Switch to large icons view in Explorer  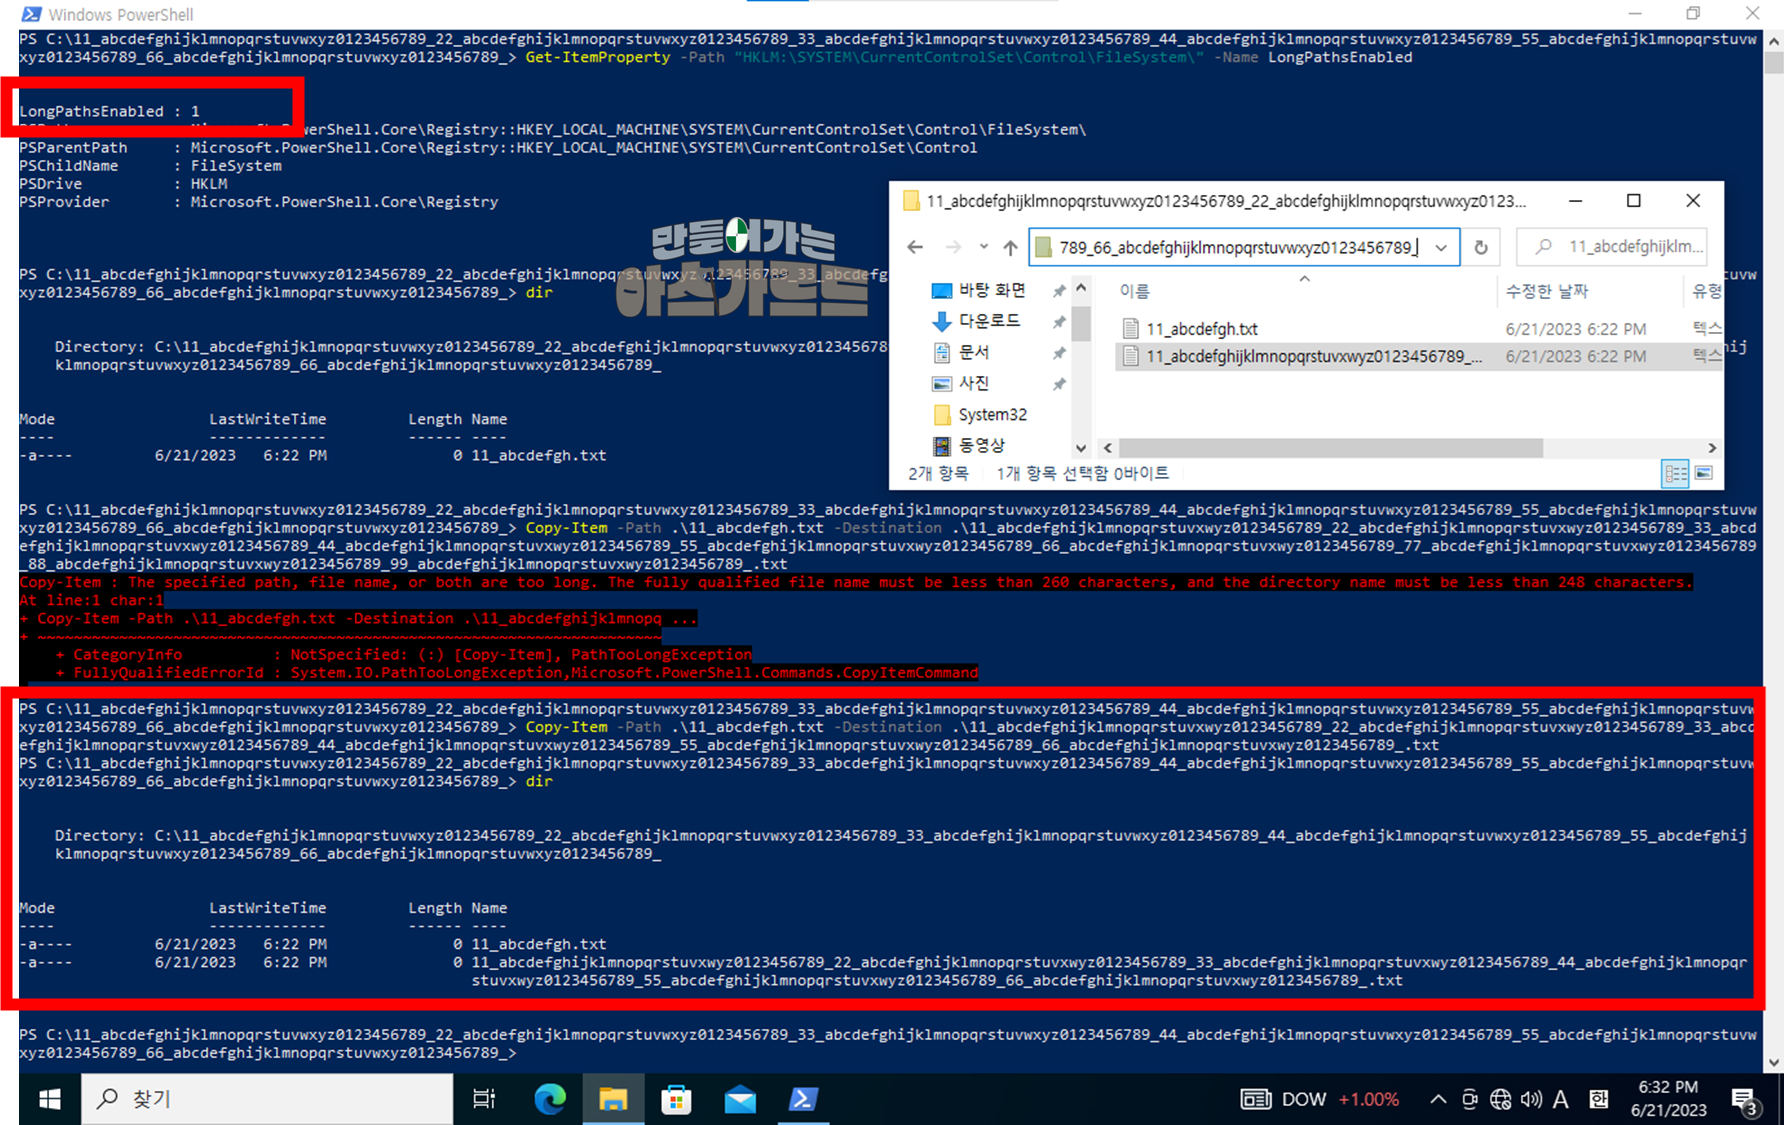pos(1704,473)
